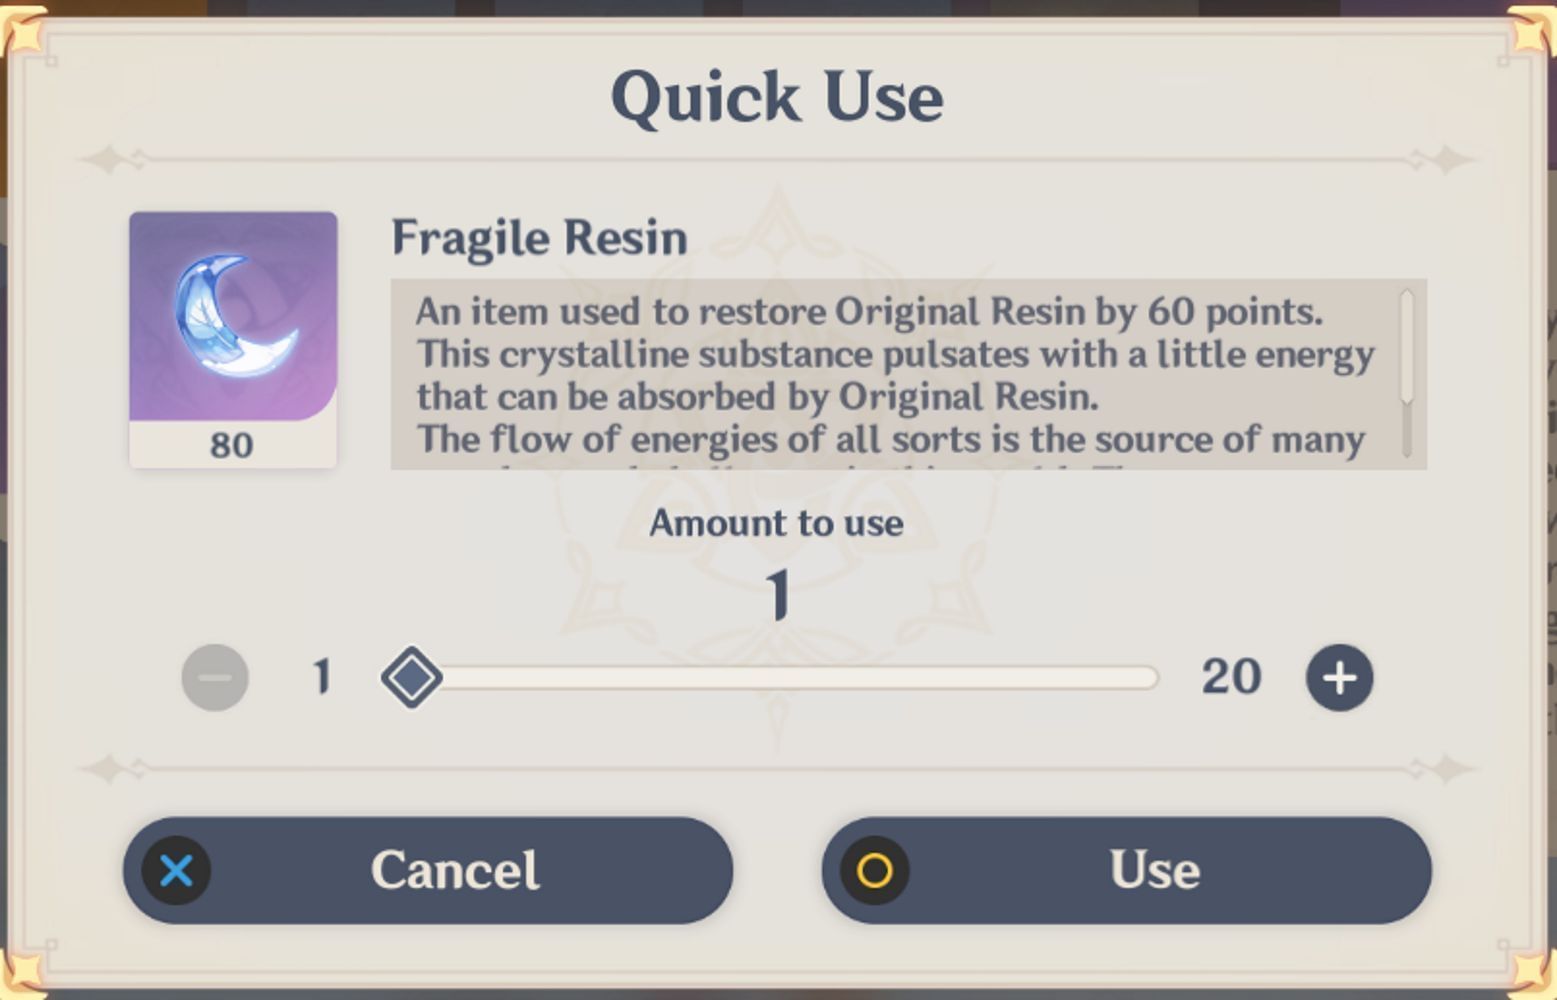
Task: Increase amount with the plus button
Action: point(1339,677)
